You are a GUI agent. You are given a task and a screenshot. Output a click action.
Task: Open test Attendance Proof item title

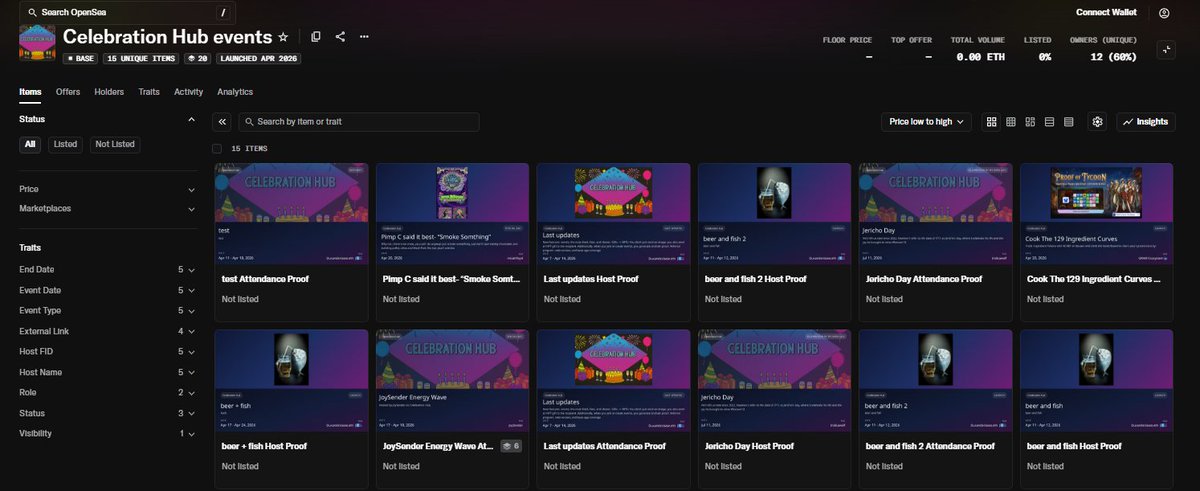point(265,279)
